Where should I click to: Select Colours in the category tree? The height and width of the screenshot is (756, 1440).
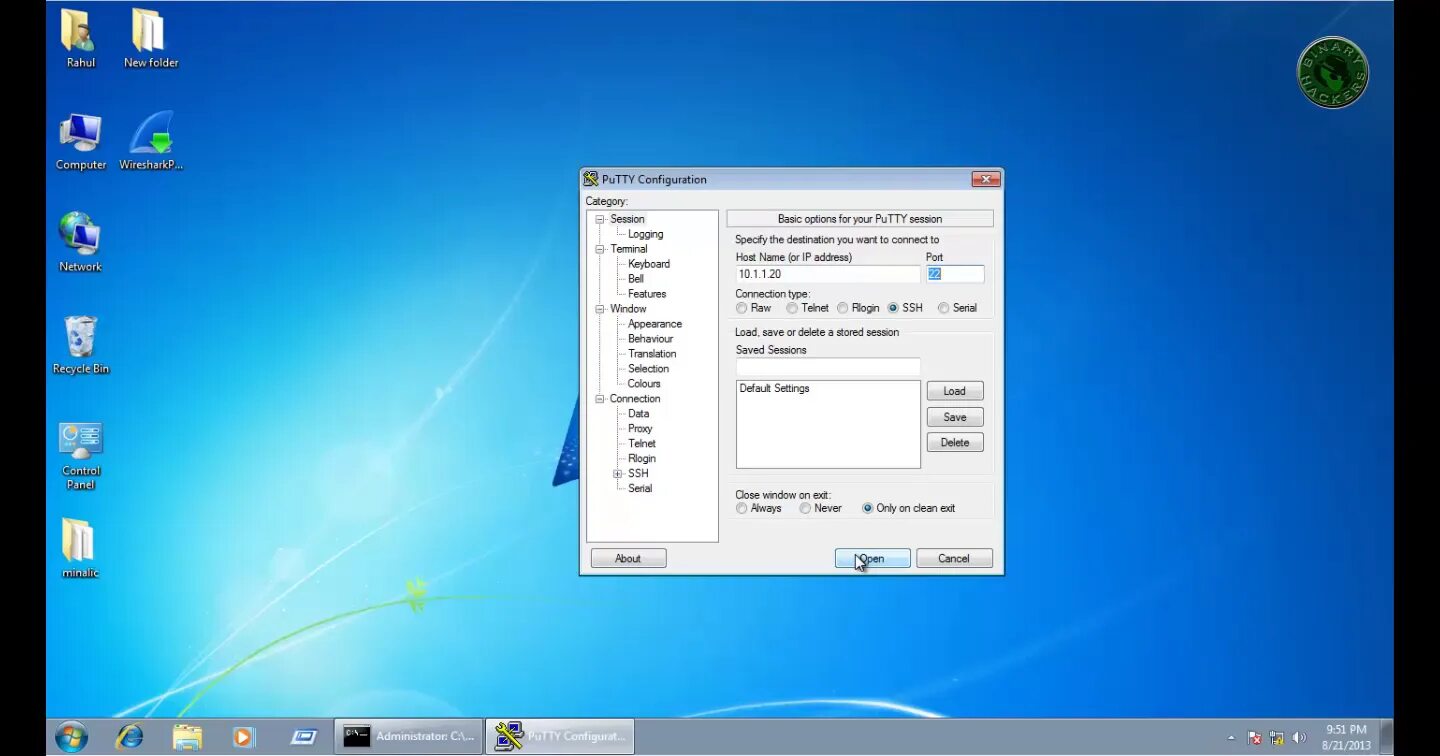pos(643,383)
